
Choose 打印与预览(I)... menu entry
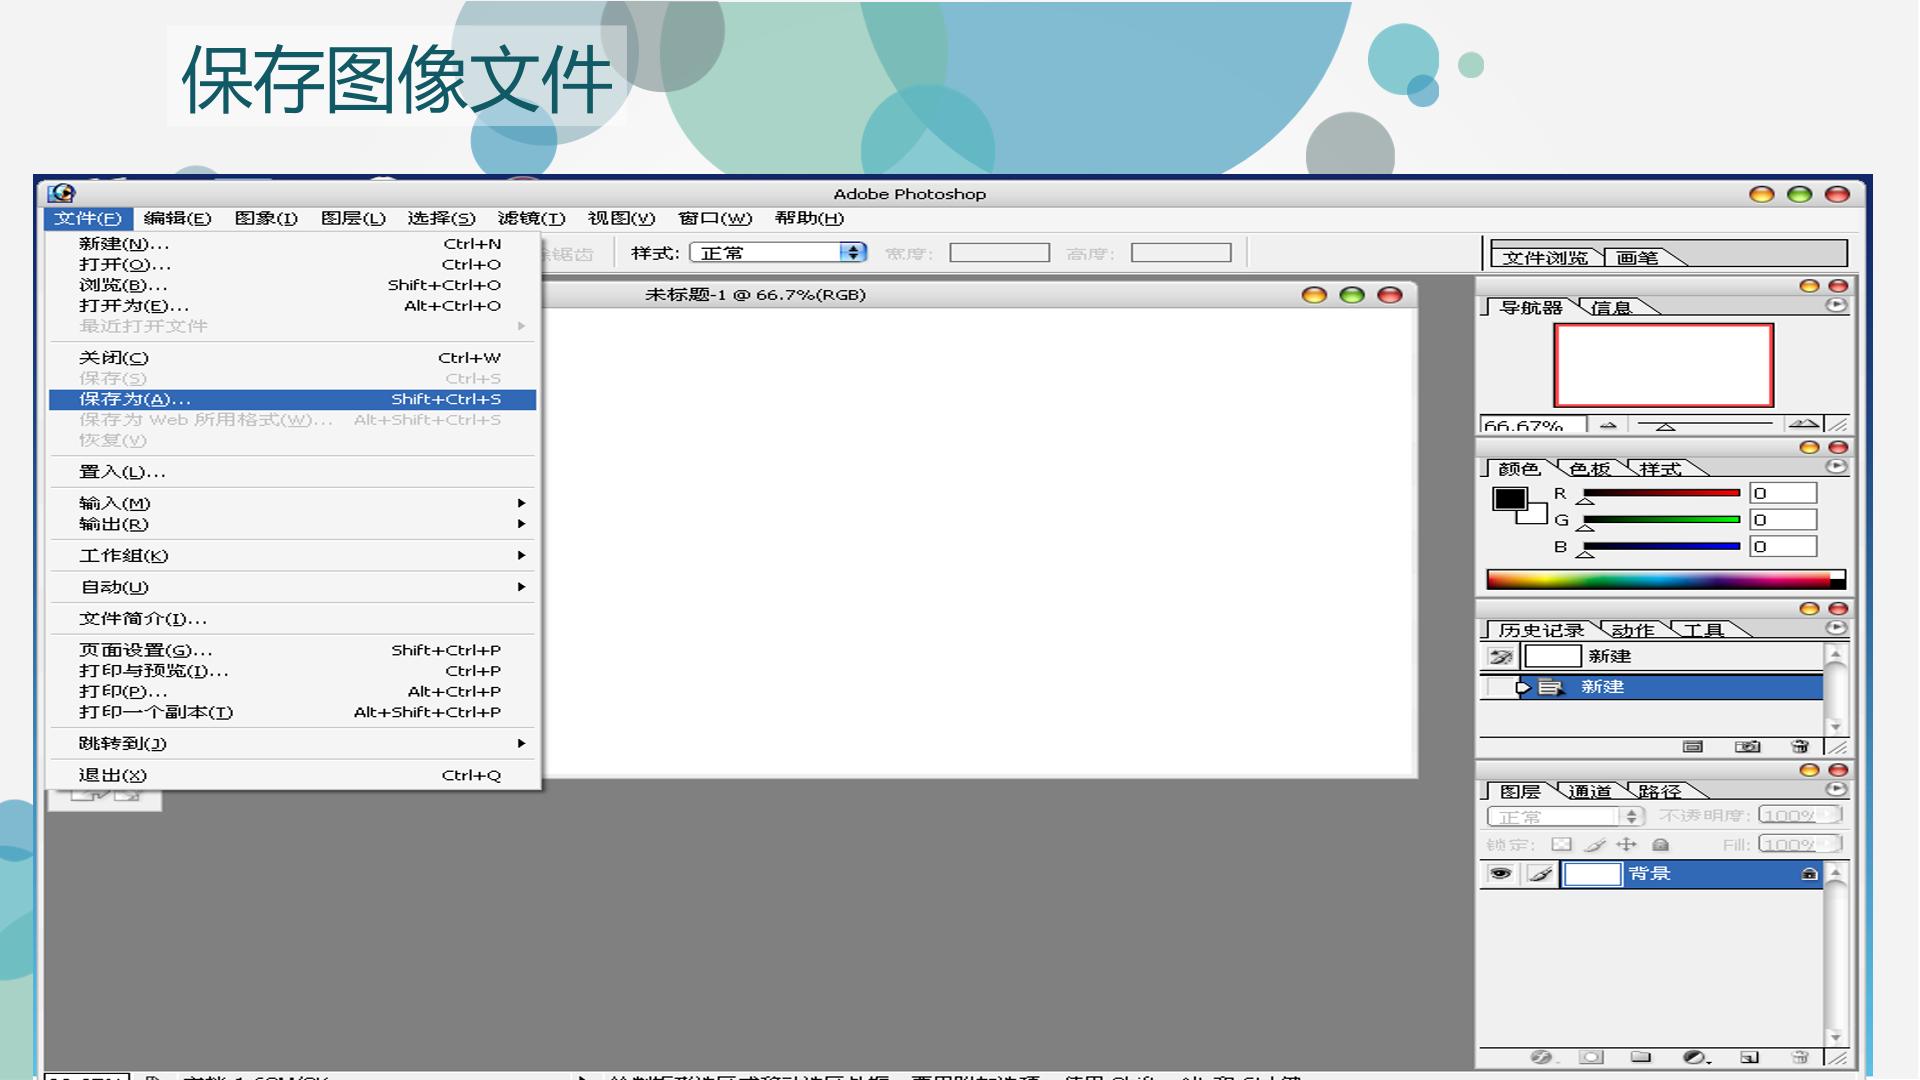[x=292, y=671]
